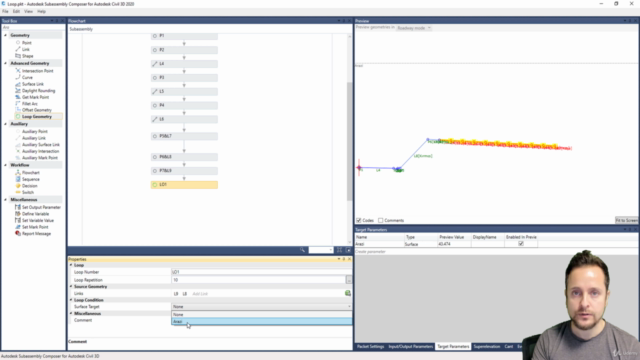Switch to the Superelevation tab
Viewport: 640px width, 360px height.
pyautogui.click(x=487, y=347)
